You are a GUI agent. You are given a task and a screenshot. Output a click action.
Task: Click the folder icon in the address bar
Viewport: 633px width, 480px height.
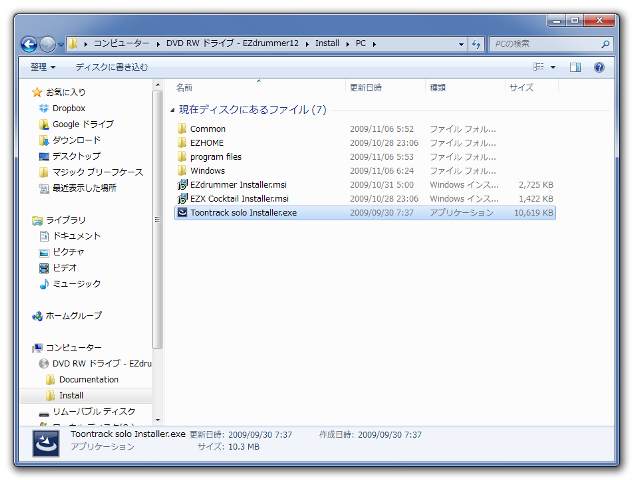click(x=73, y=44)
